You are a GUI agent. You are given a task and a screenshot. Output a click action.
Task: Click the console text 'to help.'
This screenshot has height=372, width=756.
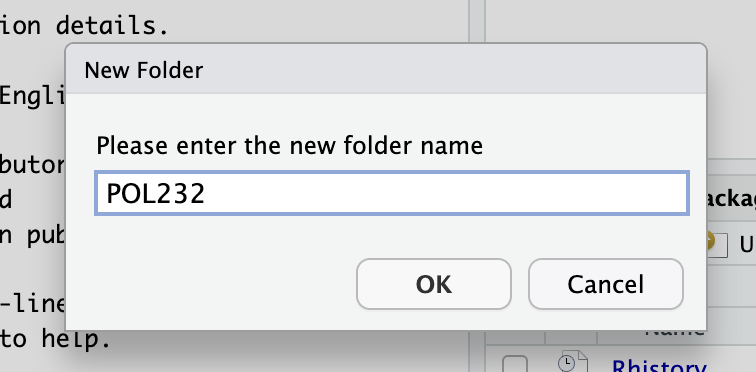point(55,339)
